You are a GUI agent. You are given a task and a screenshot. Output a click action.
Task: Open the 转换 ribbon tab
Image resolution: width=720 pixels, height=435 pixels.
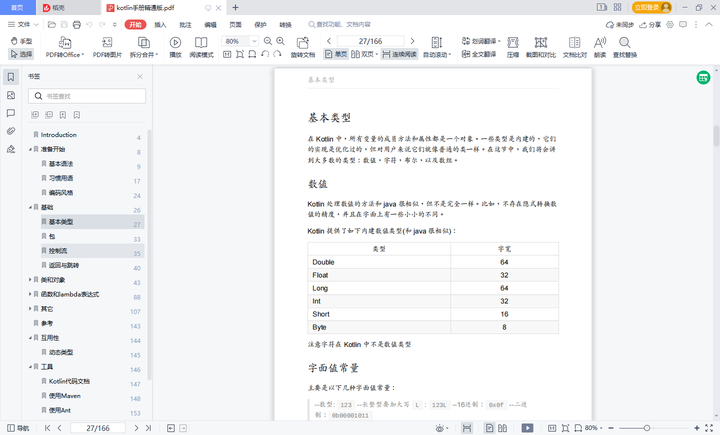pyautogui.click(x=285, y=25)
